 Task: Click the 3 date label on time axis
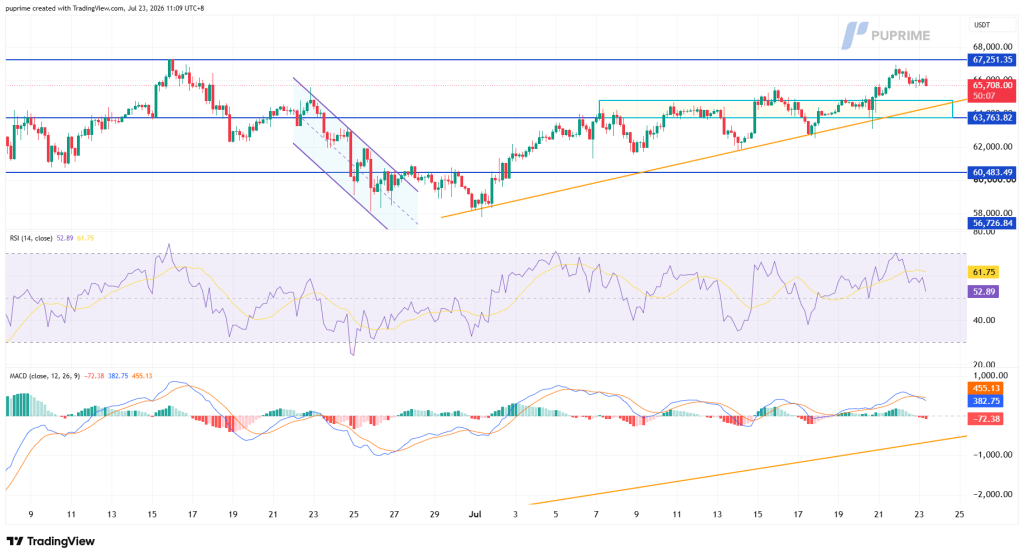(x=515, y=514)
